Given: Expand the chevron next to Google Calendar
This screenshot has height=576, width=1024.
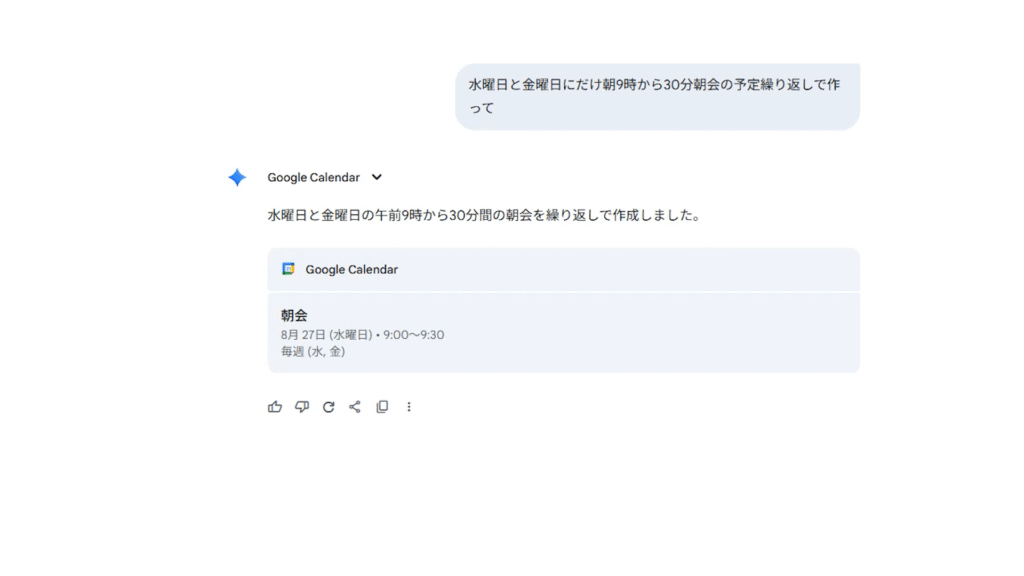Looking at the screenshot, I should [x=377, y=178].
